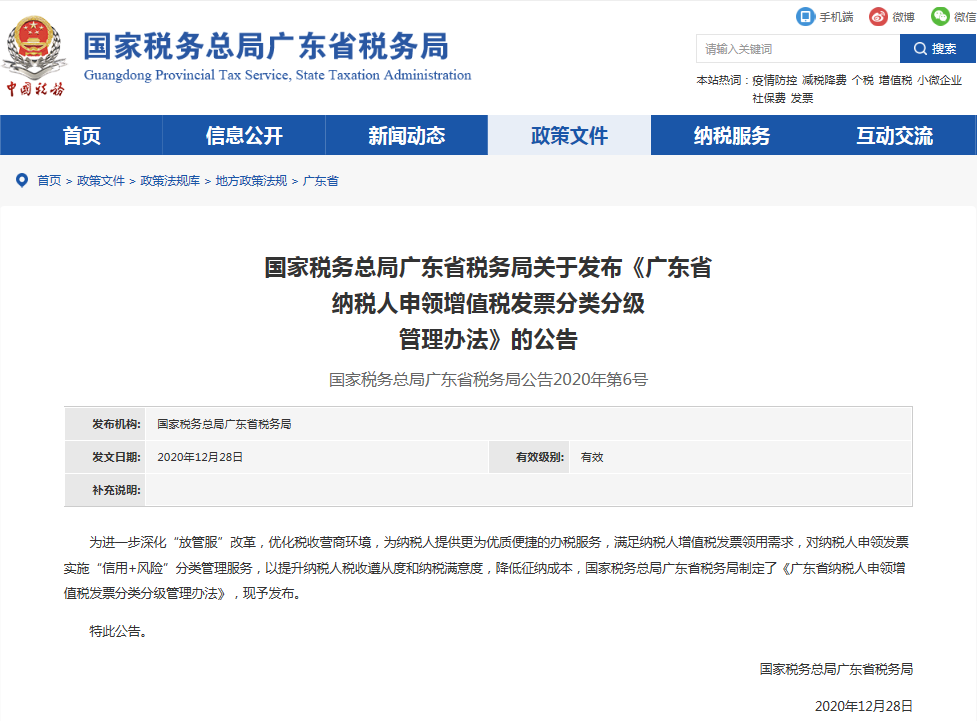Click hot word 疫情防控
This screenshot has width=977, height=721.
coord(774,80)
